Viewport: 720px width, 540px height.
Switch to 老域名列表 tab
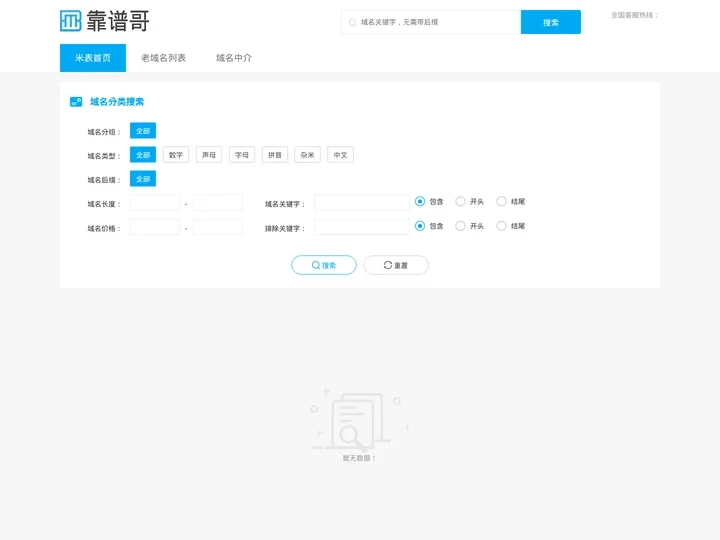tap(163, 58)
